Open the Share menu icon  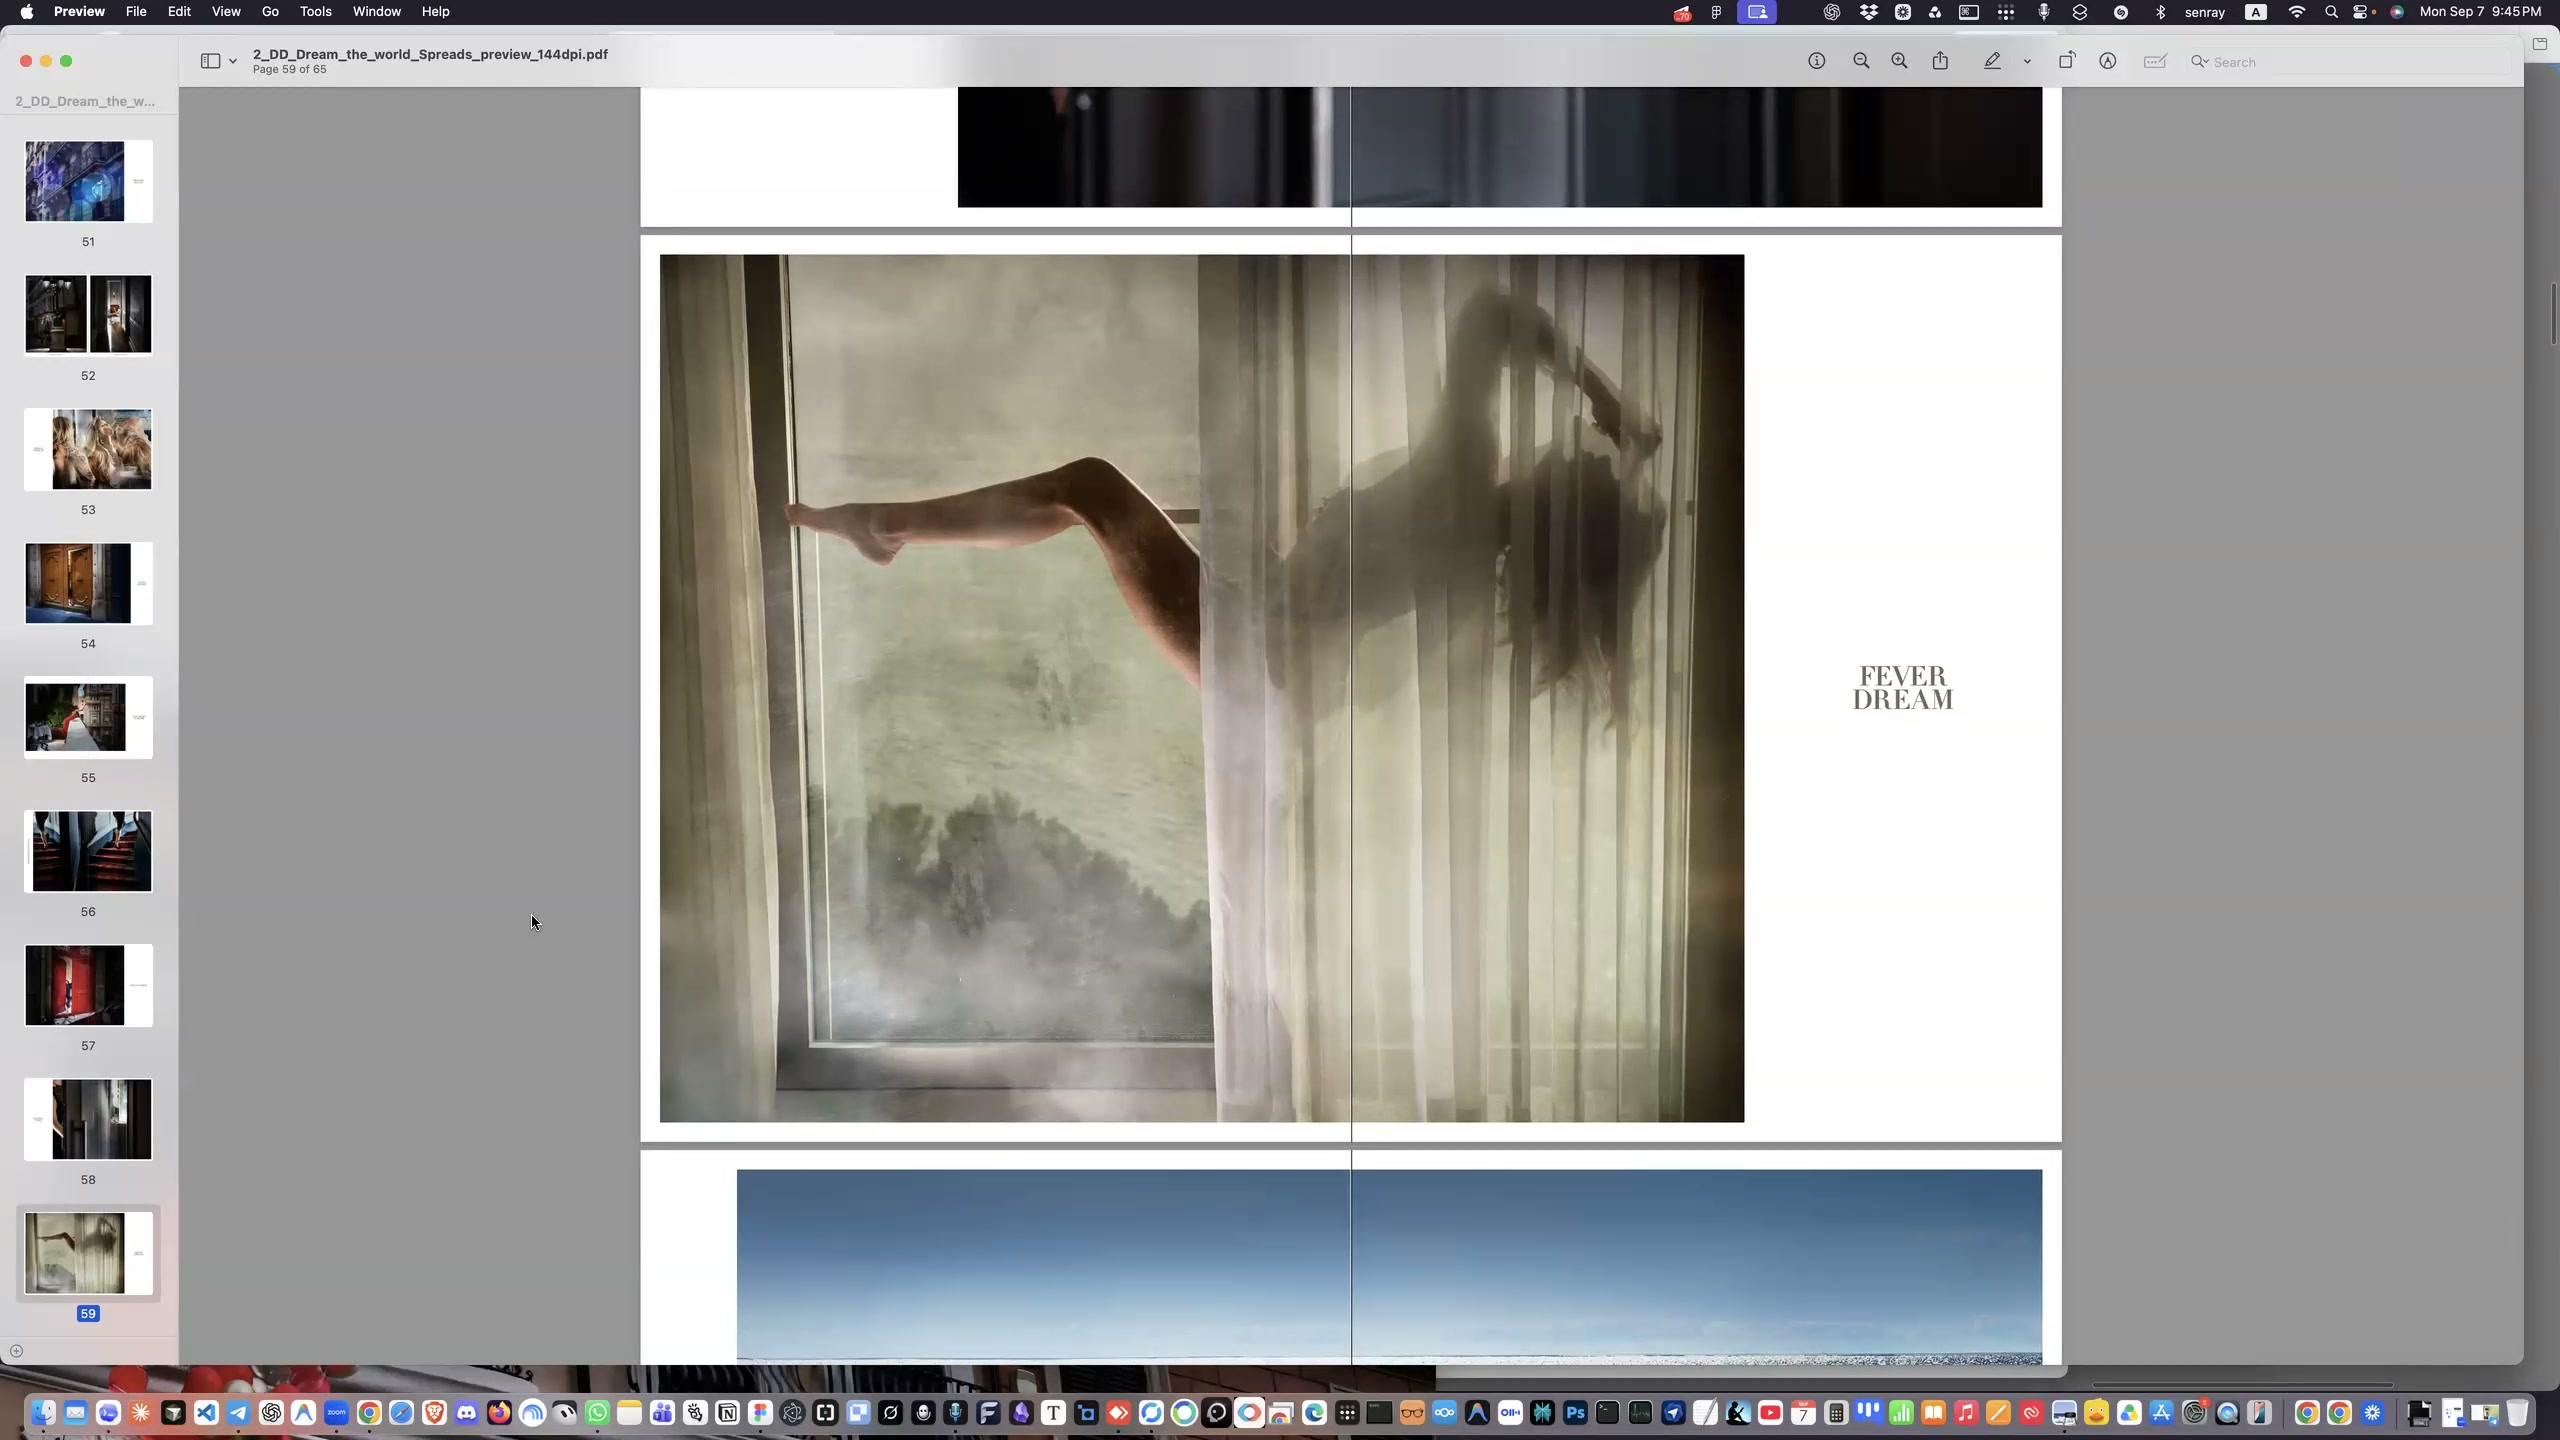[x=1940, y=61]
